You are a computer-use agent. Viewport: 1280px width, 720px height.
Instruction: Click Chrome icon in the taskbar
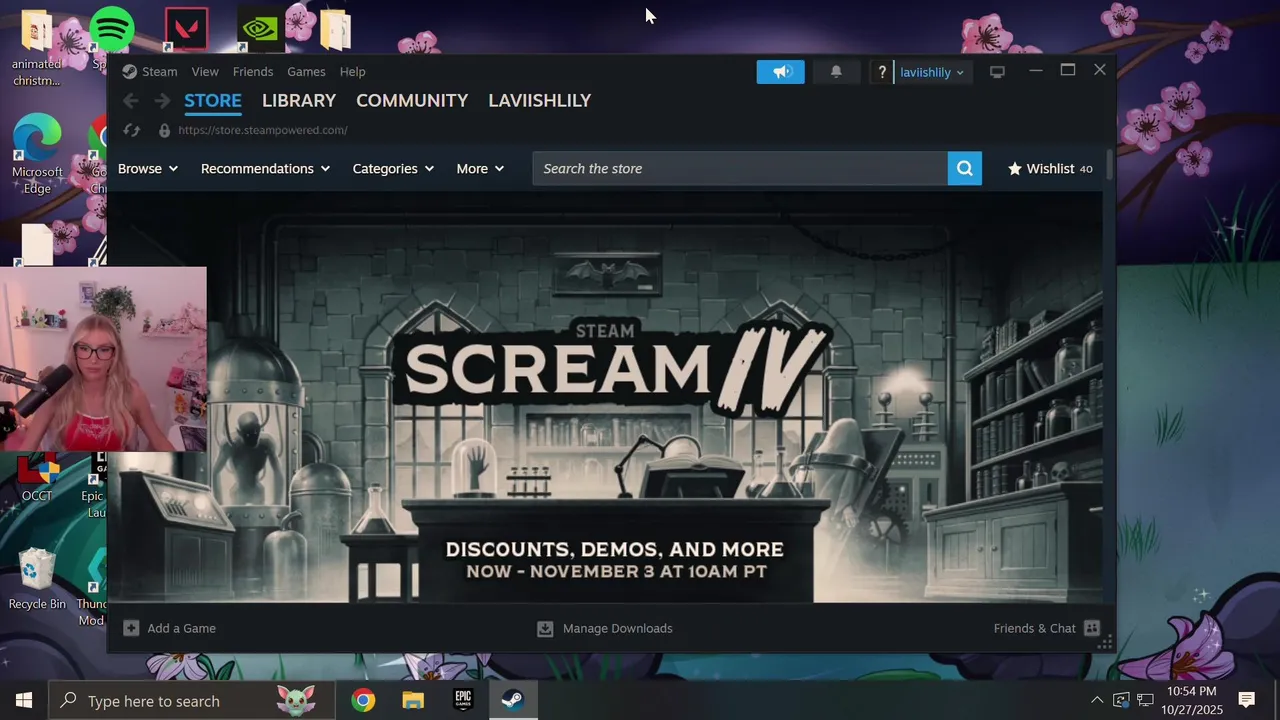[363, 700]
